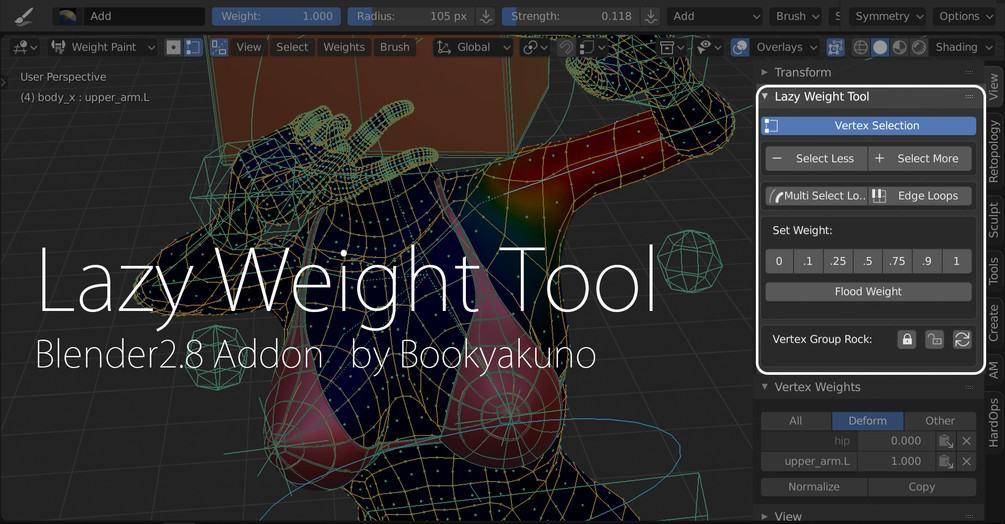Click the brush name field 'Add'
This screenshot has height=524, width=1005.
point(144,16)
